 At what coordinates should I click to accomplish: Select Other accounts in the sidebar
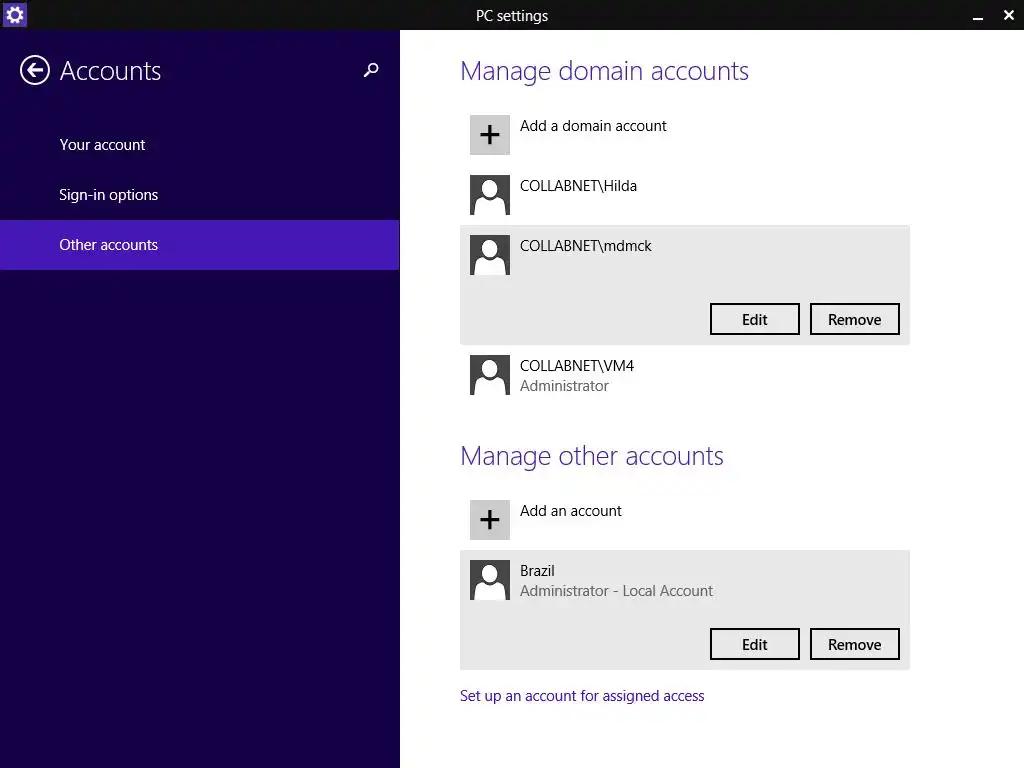click(x=199, y=245)
